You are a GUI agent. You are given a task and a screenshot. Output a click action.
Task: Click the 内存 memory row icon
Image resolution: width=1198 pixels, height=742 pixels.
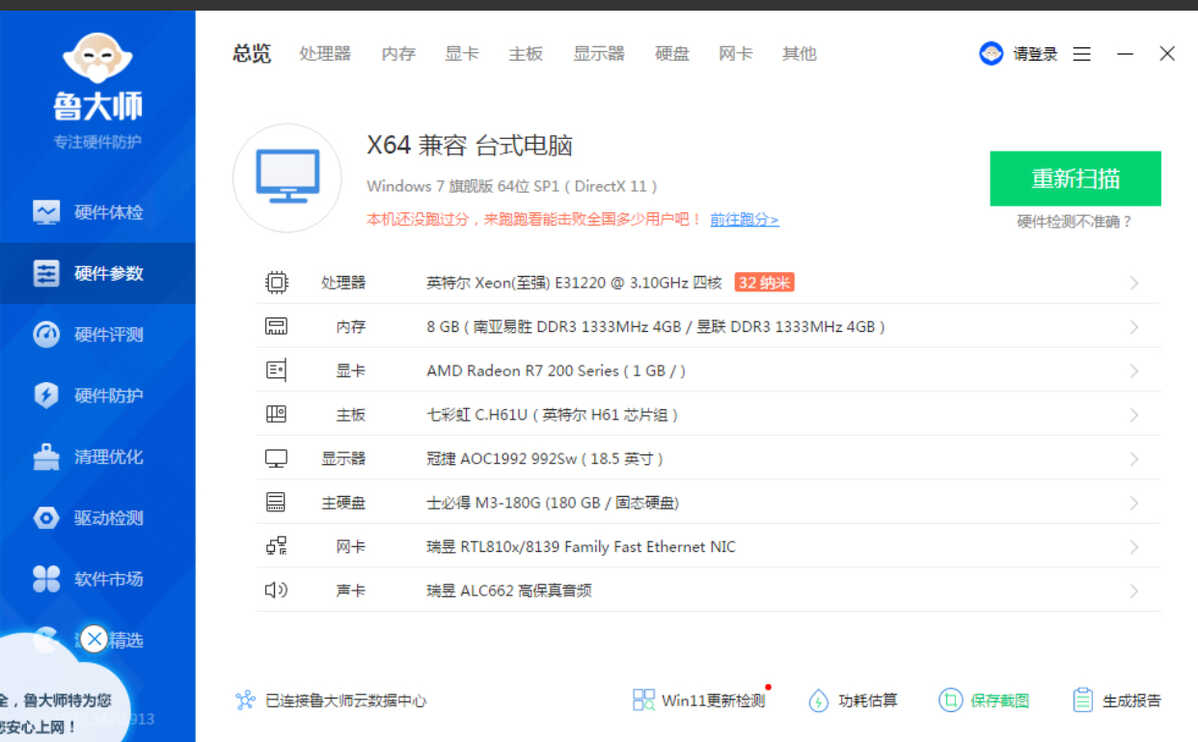click(277, 327)
